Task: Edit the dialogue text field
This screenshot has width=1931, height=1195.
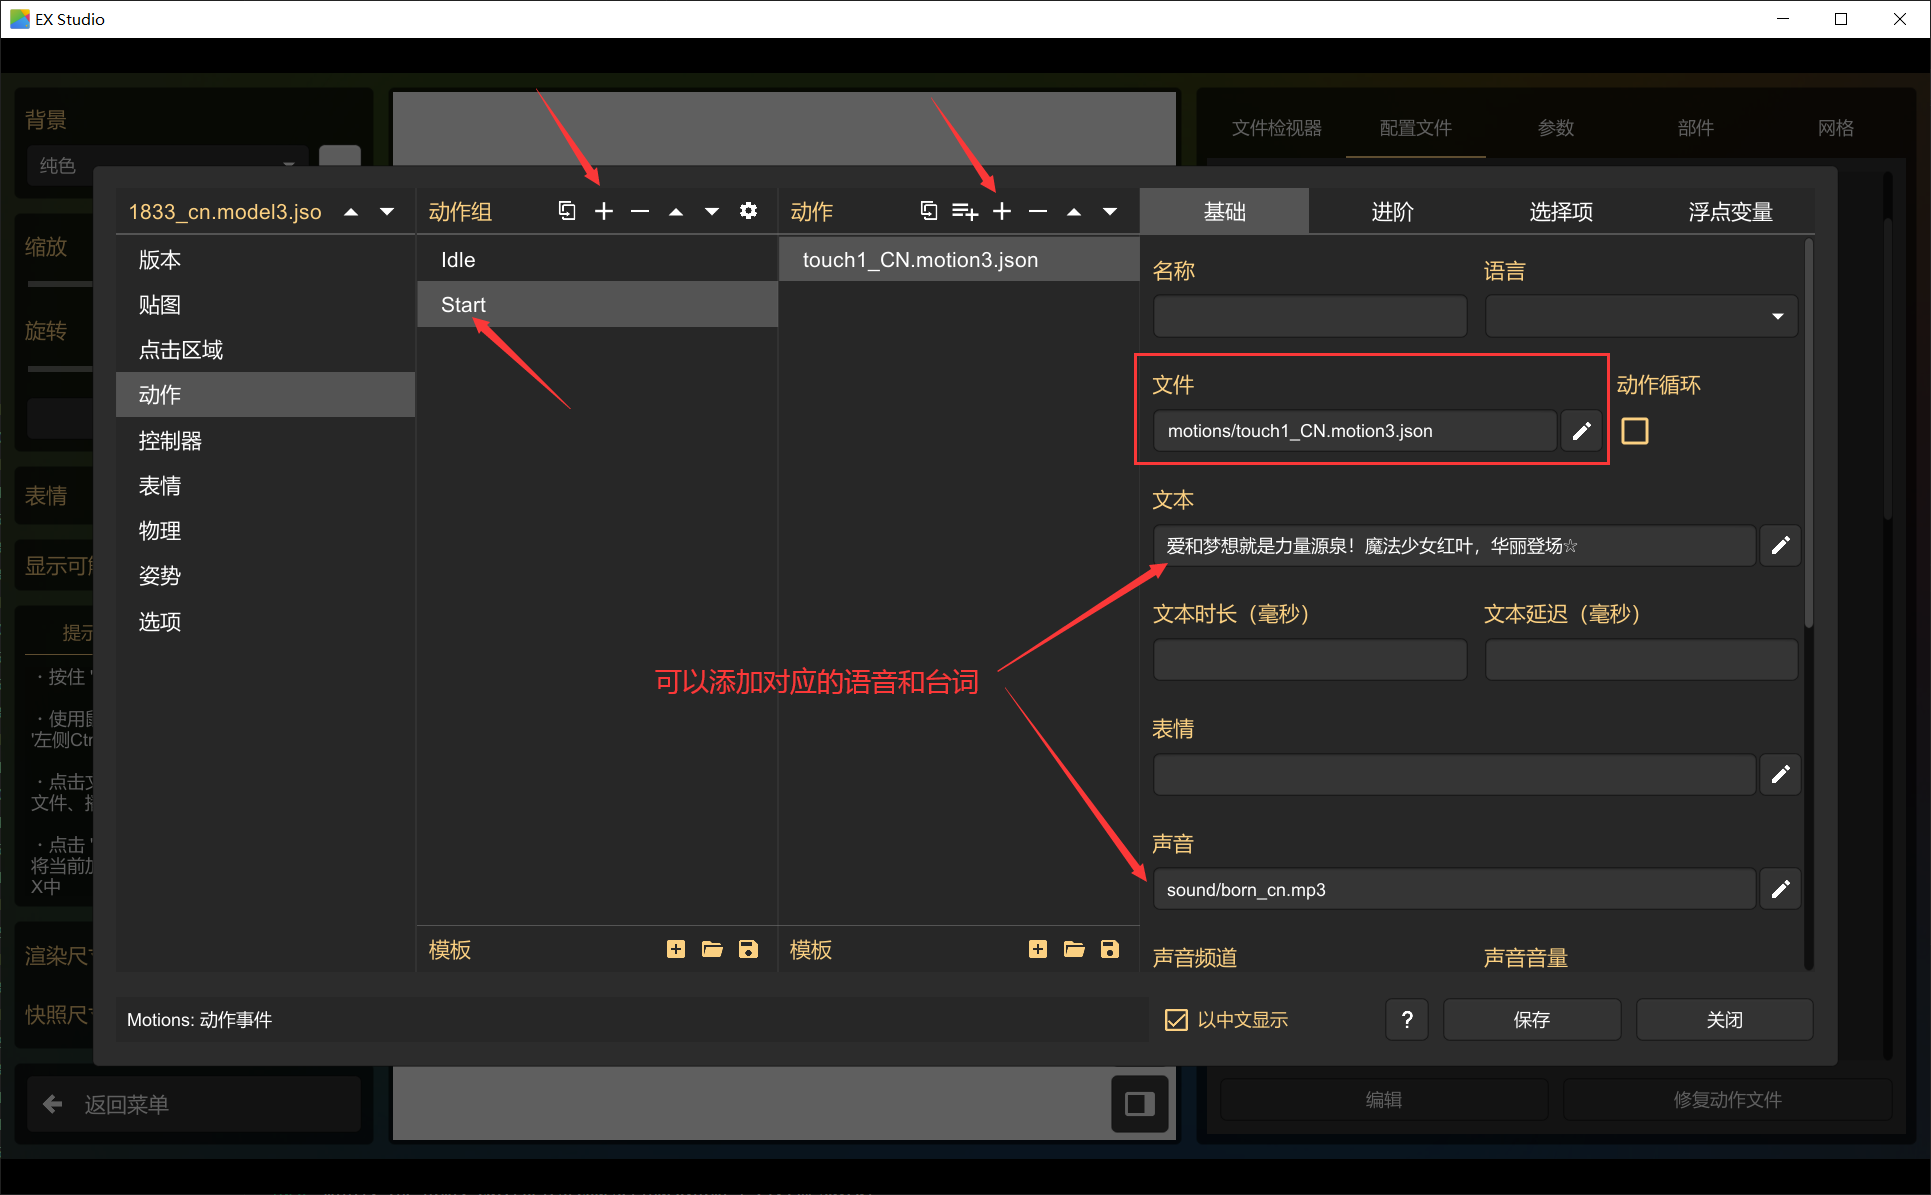Action: click(1780, 546)
